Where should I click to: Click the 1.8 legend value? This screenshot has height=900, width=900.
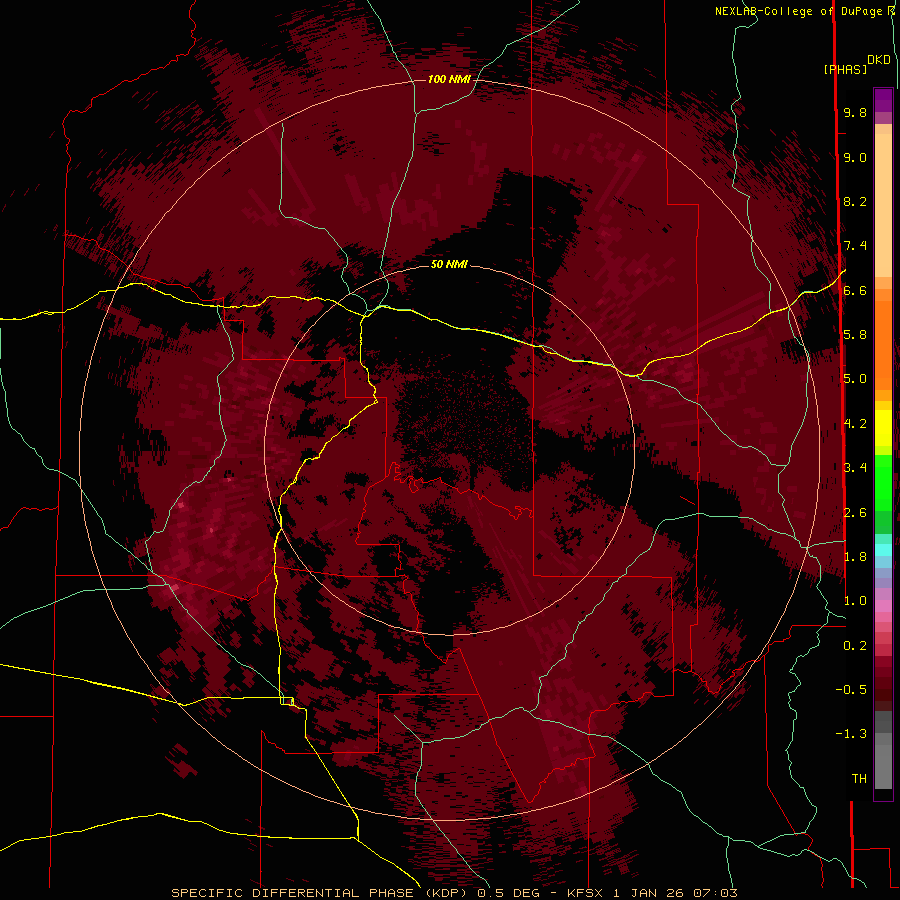pos(855,557)
